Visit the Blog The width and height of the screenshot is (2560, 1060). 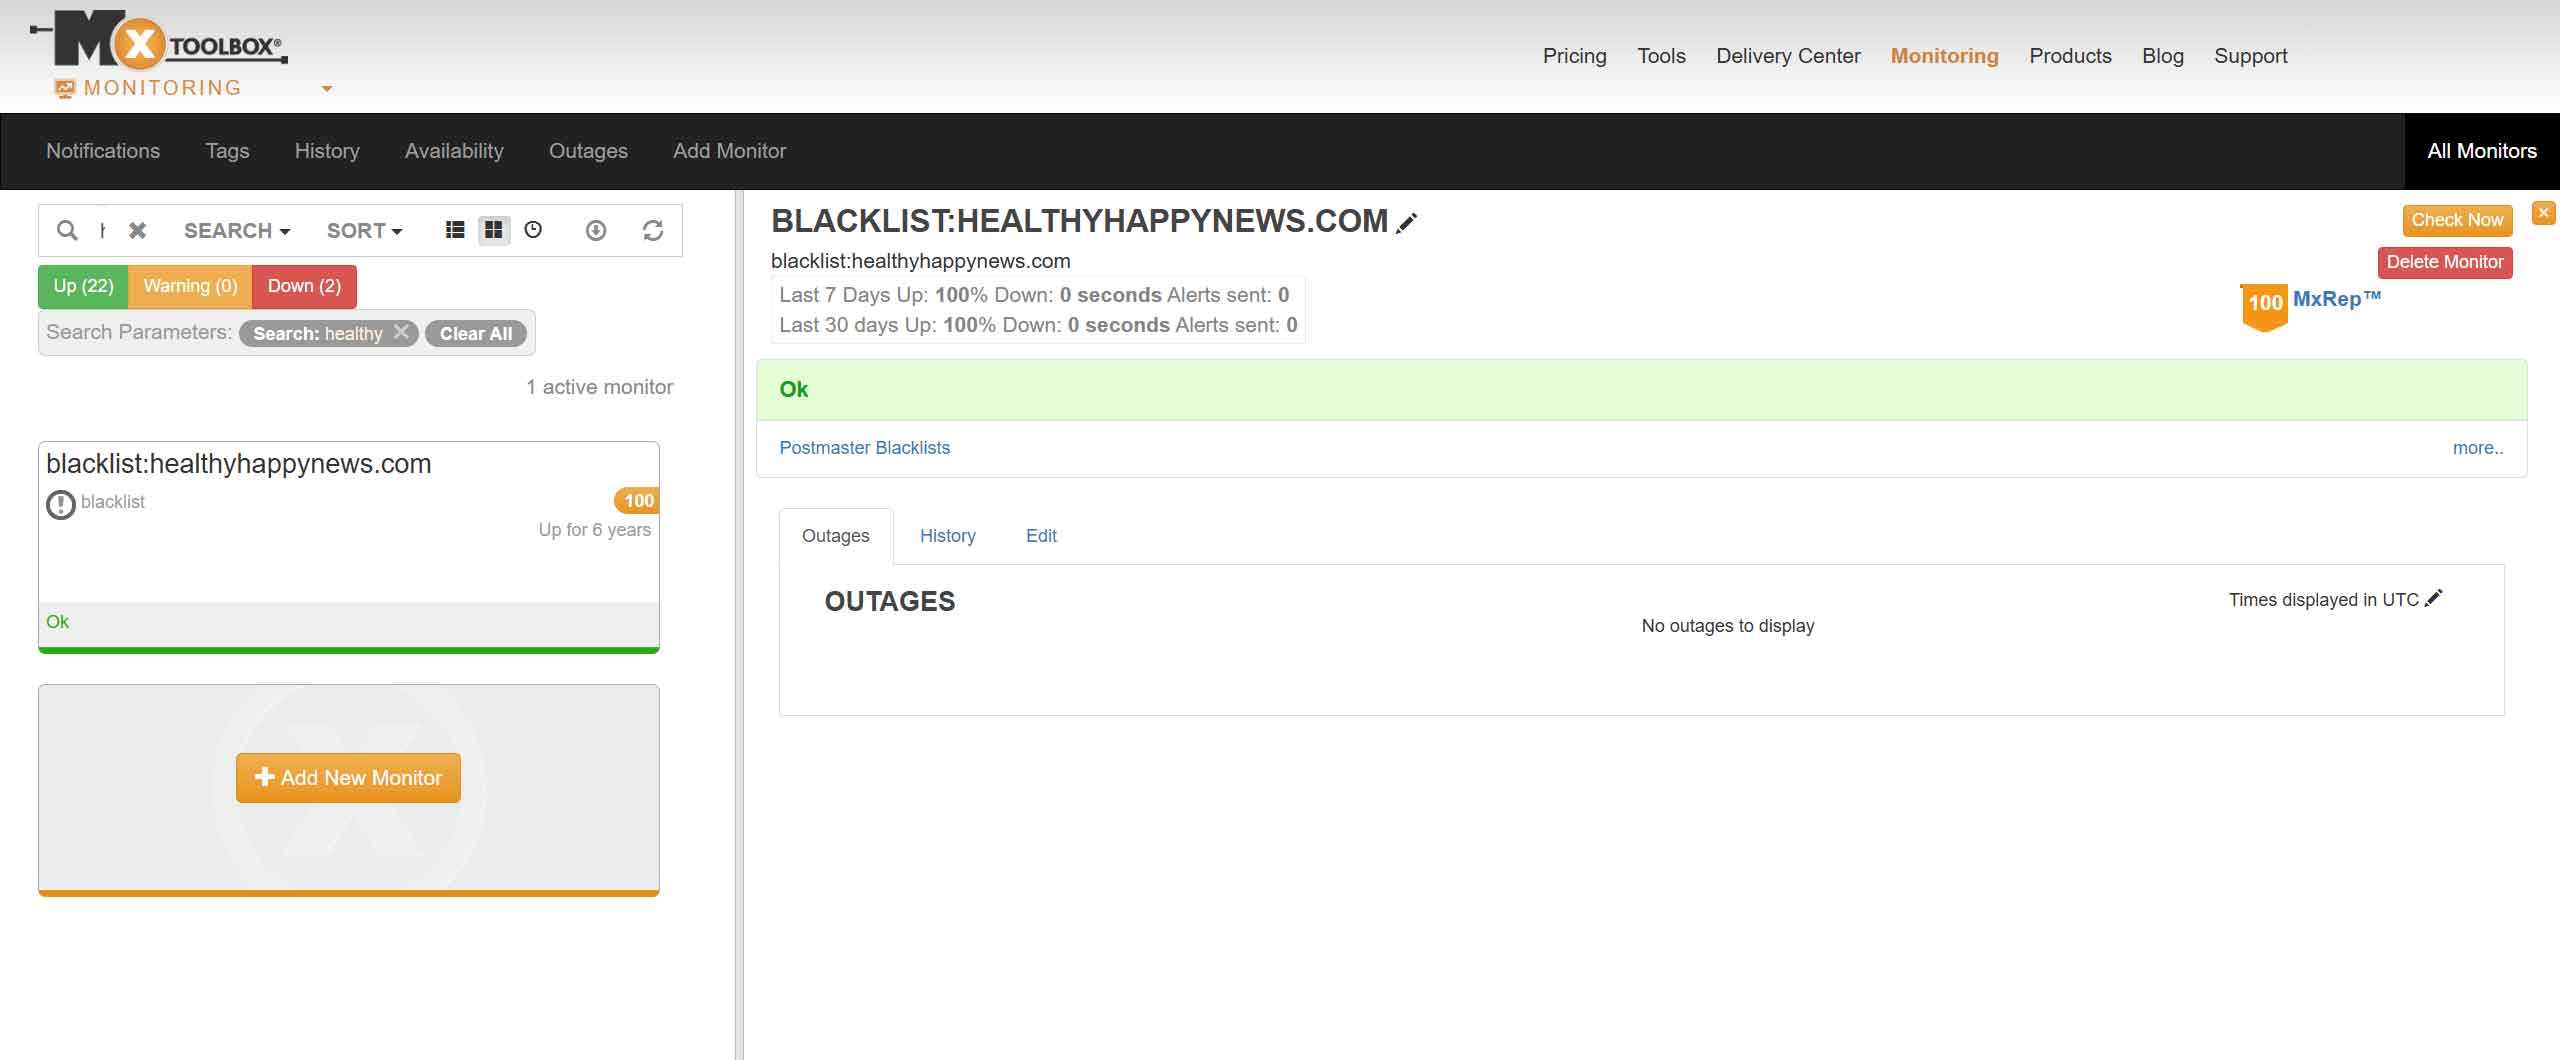pyautogui.click(x=2162, y=56)
